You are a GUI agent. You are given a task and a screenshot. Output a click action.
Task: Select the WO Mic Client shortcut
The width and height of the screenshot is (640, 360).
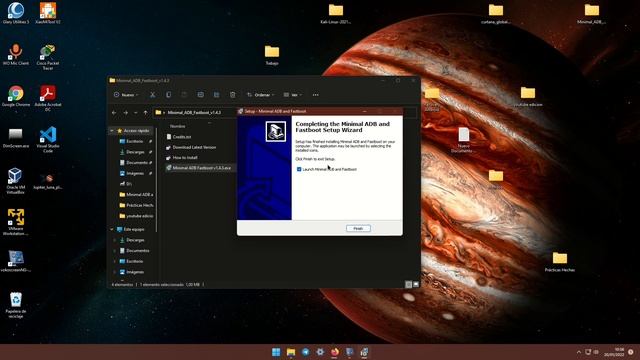[x=16, y=54]
